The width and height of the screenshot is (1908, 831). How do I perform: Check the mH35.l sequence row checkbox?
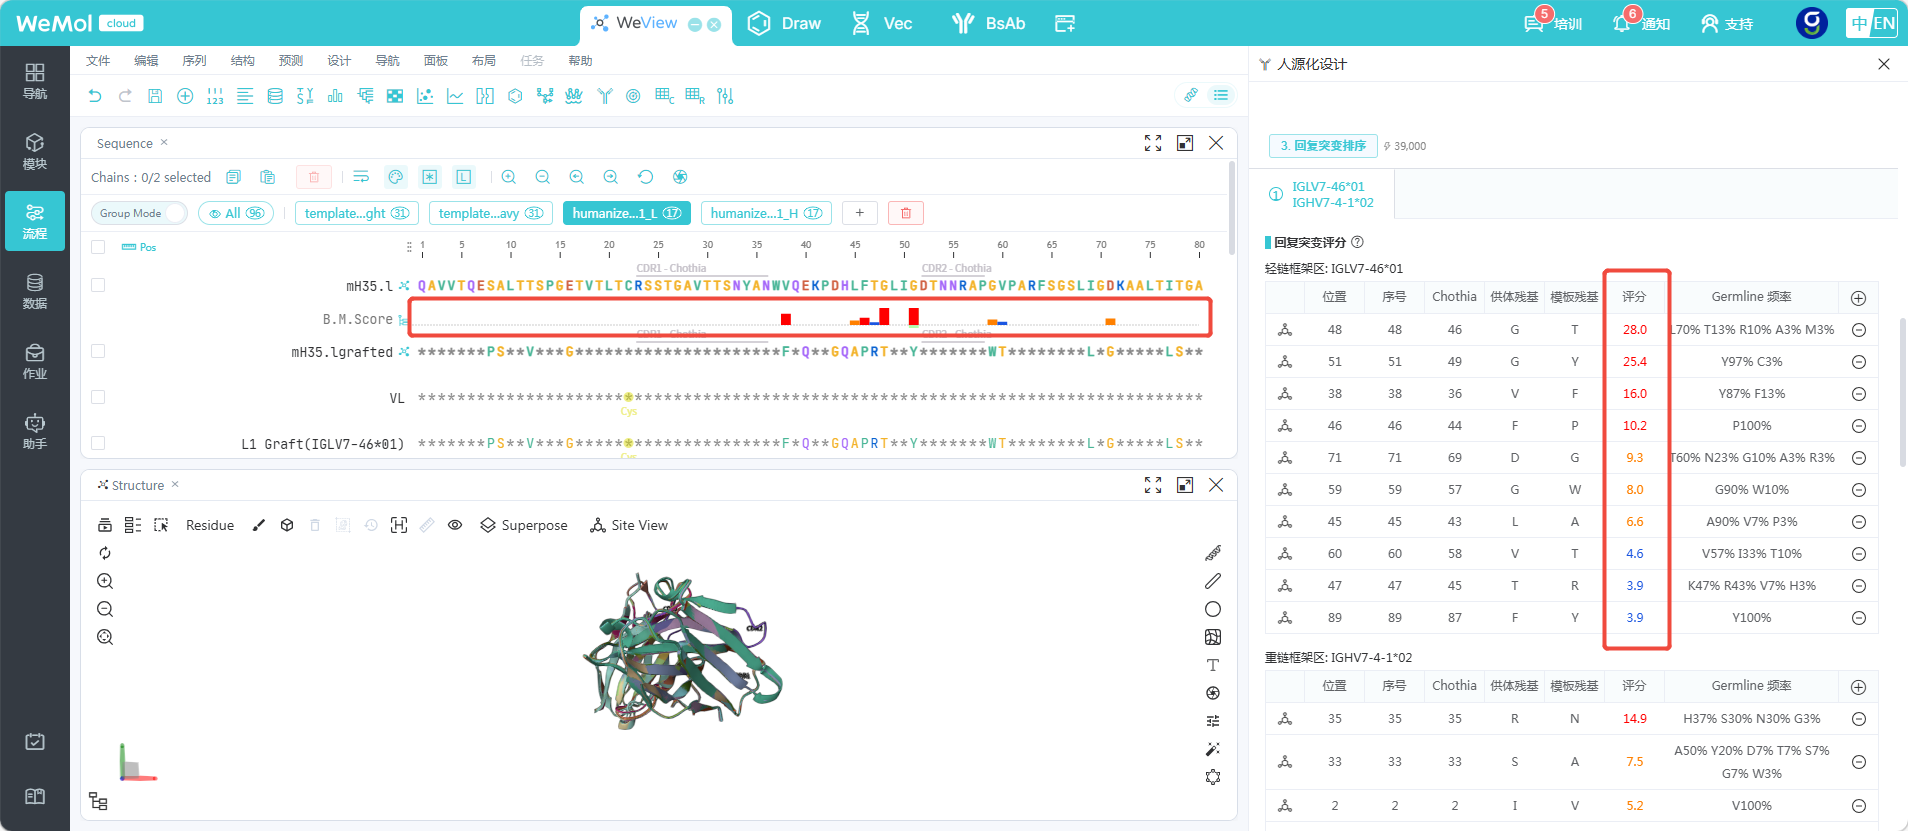(x=98, y=285)
